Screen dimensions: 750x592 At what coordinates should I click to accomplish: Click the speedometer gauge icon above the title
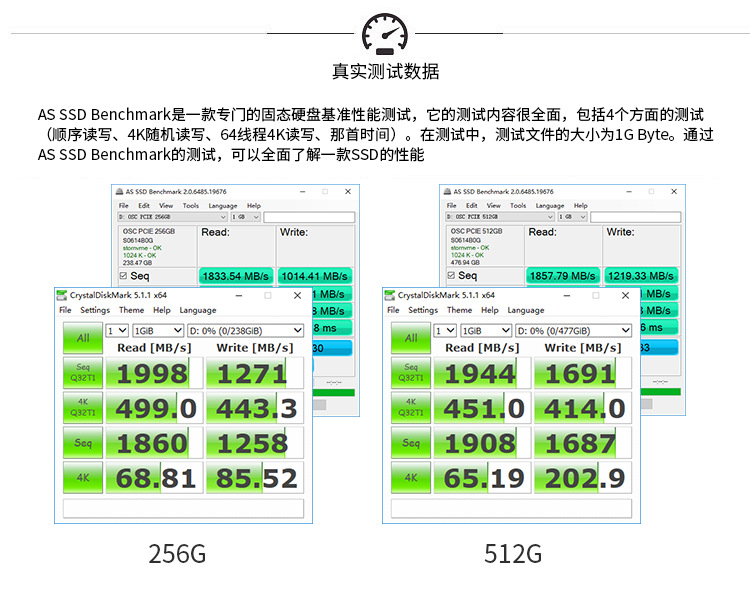385,34
